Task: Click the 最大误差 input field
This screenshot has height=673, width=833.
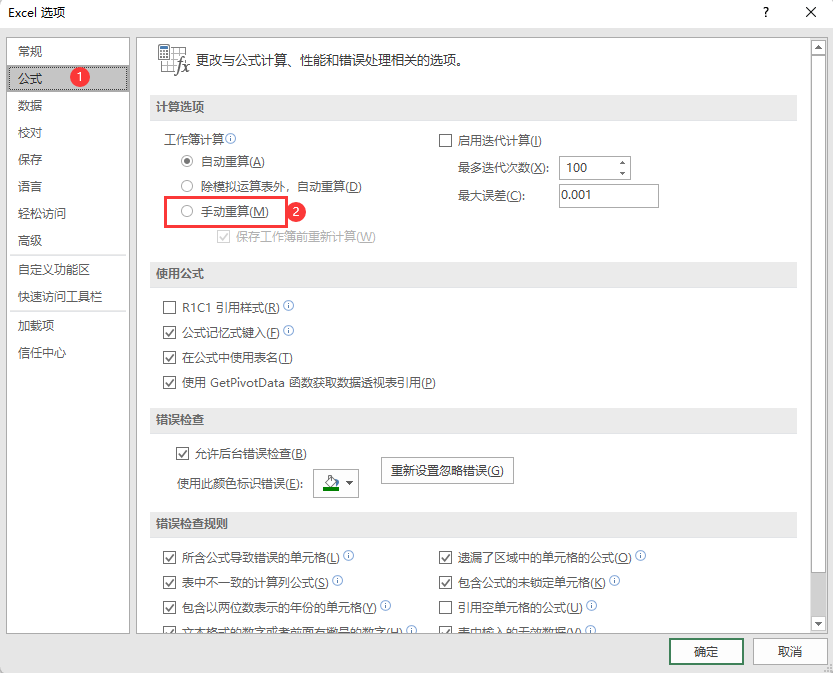Action: coord(608,196)
